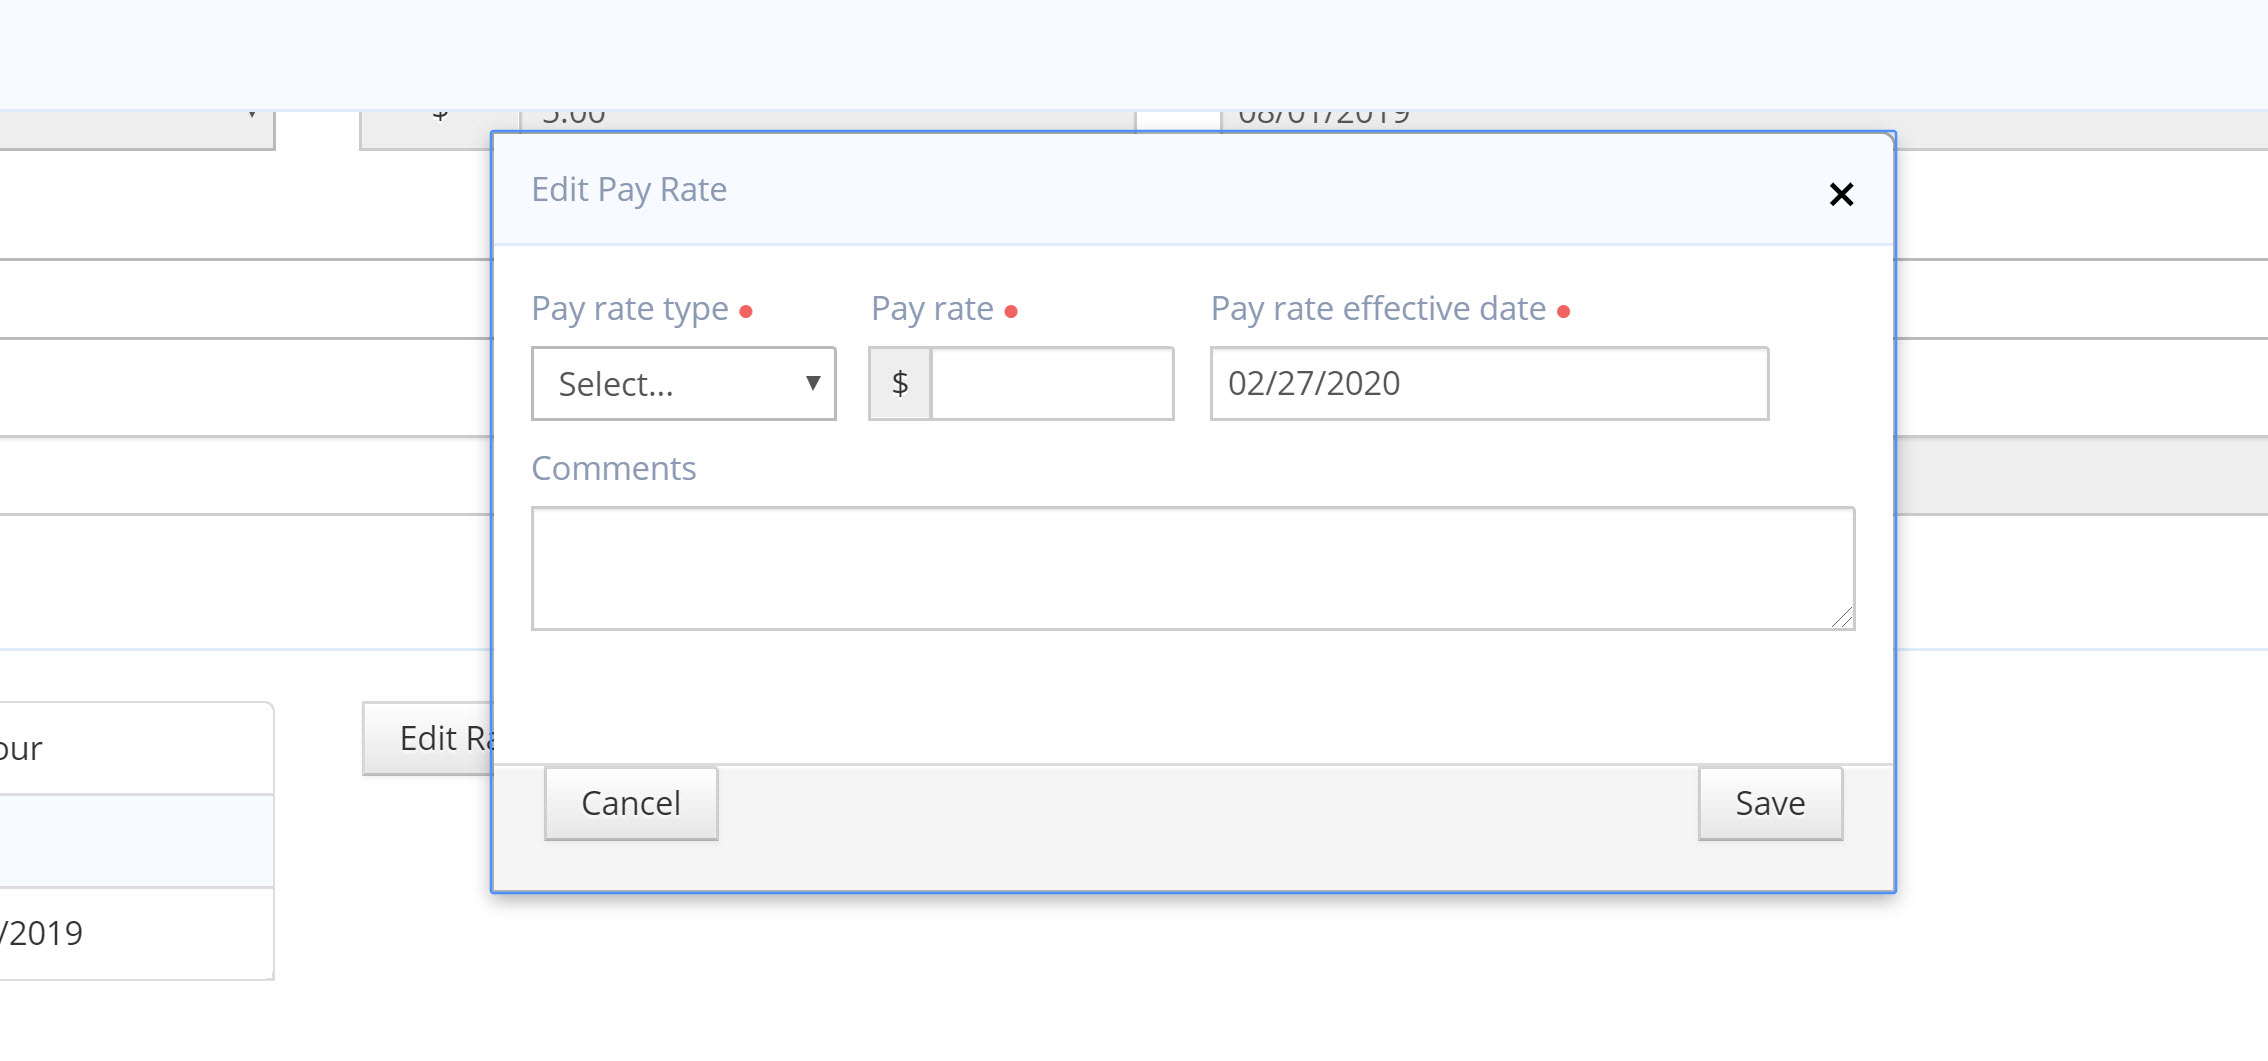The width and height of the screenshot is (2268, 1061).
Task: Open the Pay rate effective date field
Action: [x=1488, y=384]
